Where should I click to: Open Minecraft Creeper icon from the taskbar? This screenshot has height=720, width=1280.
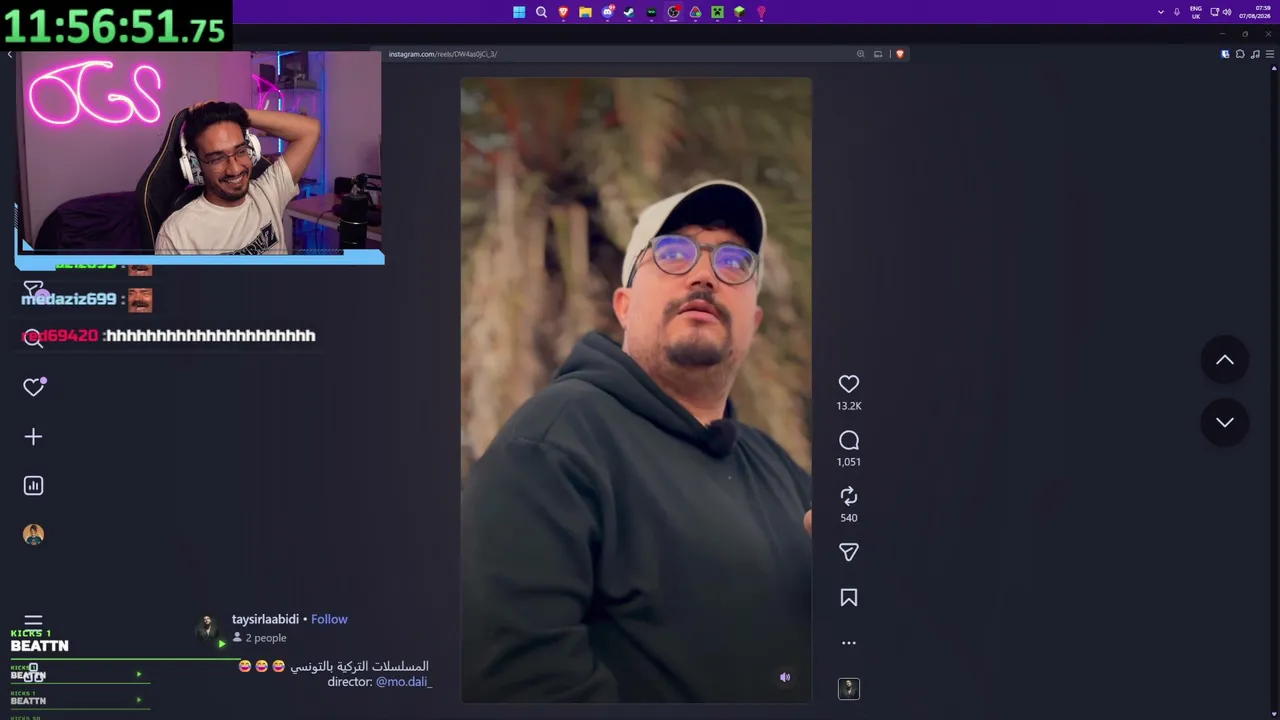tap(717, 12)
